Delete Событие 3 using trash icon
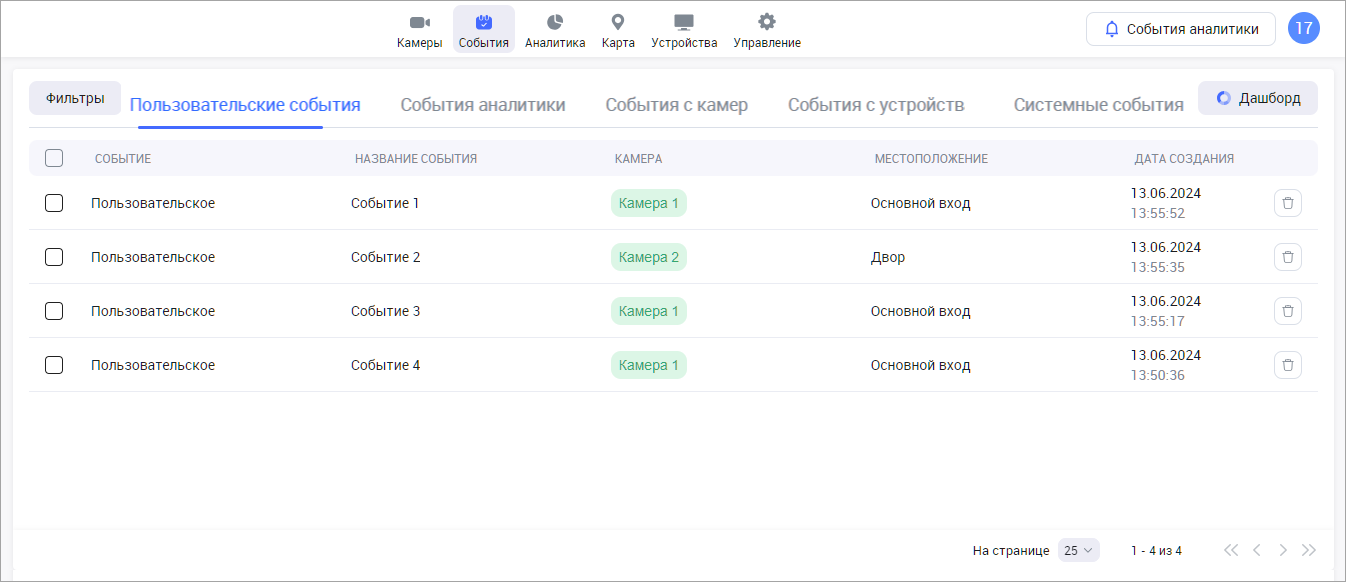The width and height of the screenshot is (1346, 582). [x=1288, y=311]
